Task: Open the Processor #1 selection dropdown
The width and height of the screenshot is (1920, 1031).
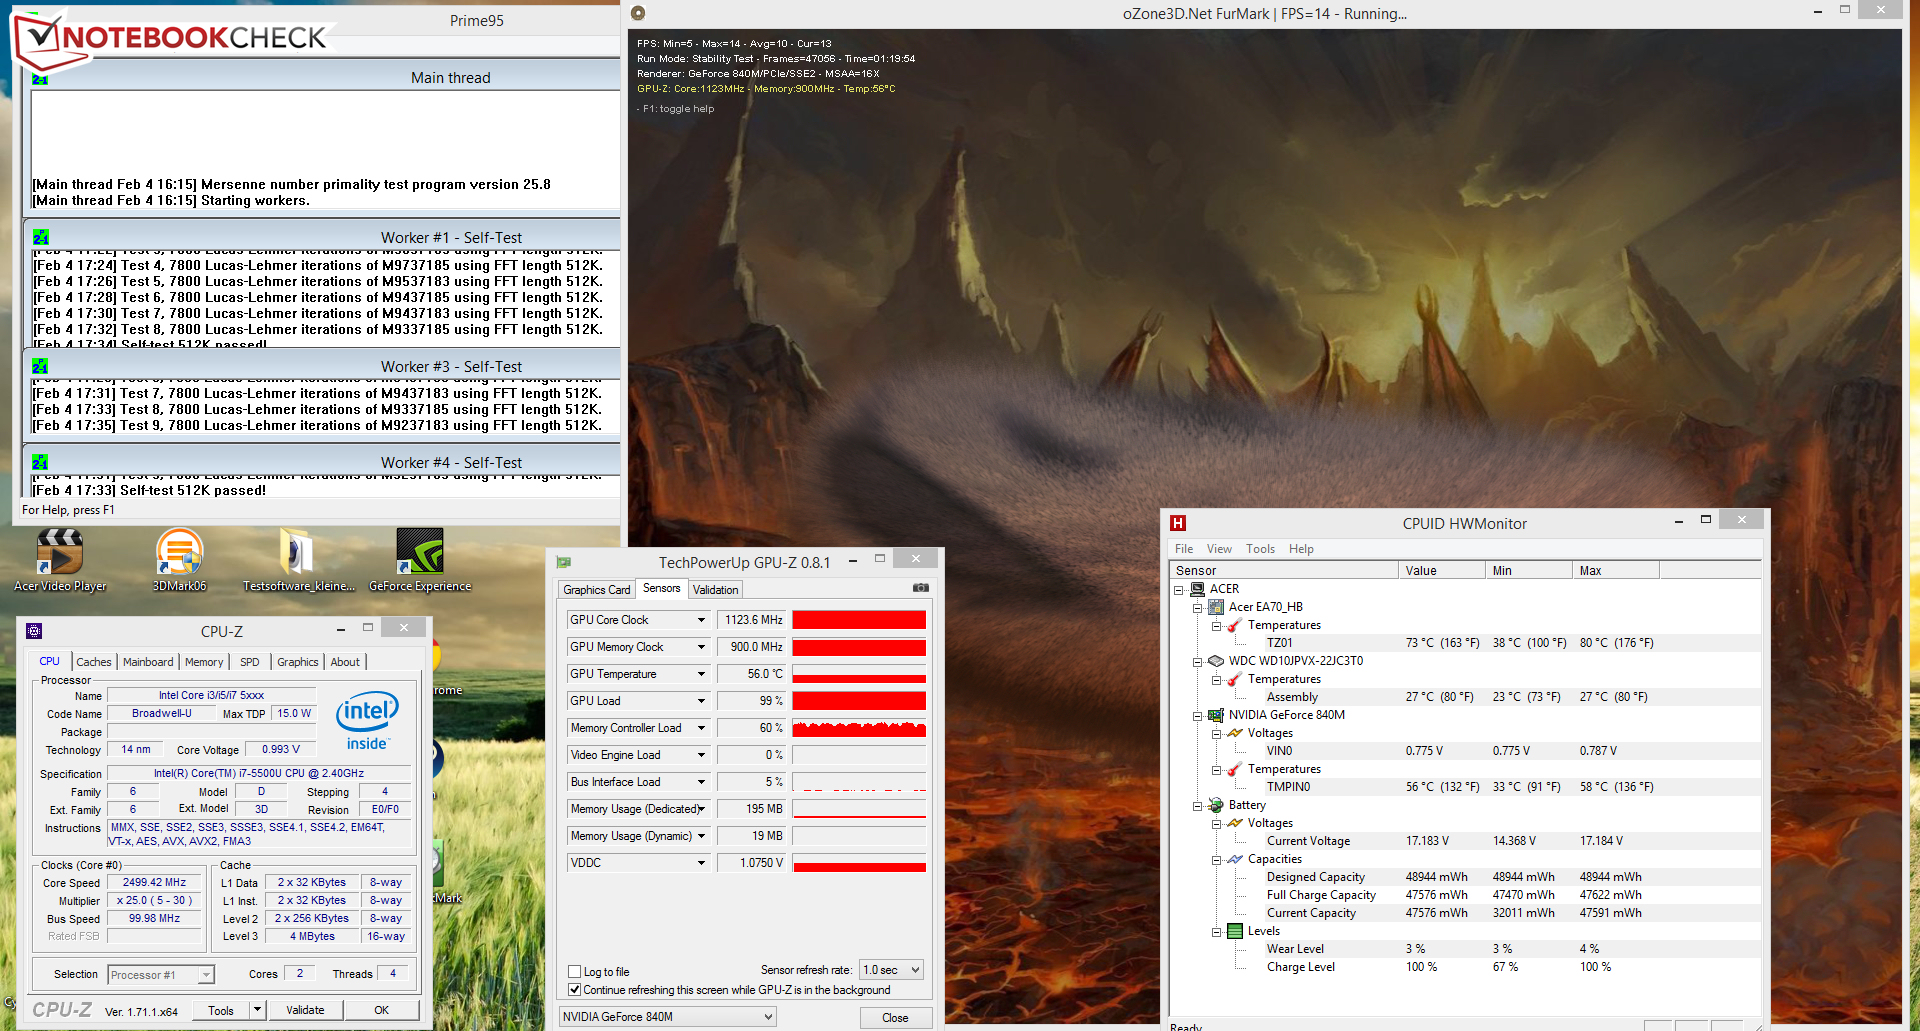Action: tap(161, 975)
